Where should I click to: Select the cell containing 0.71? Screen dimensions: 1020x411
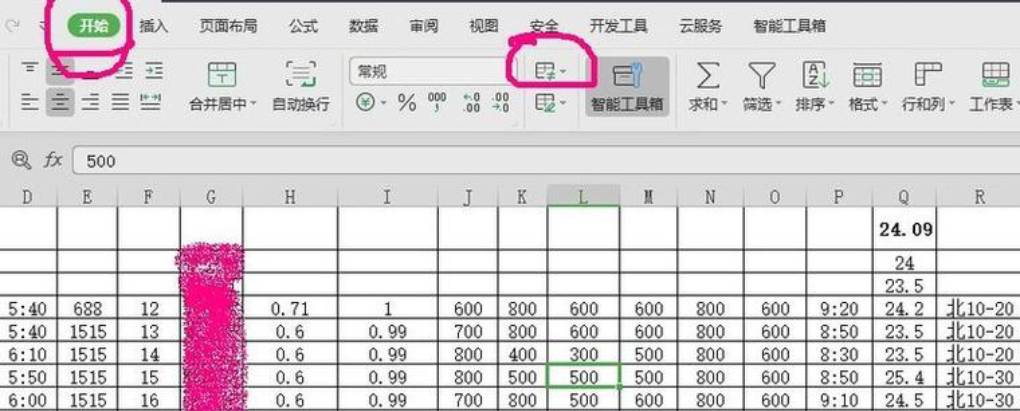point(290,308)
